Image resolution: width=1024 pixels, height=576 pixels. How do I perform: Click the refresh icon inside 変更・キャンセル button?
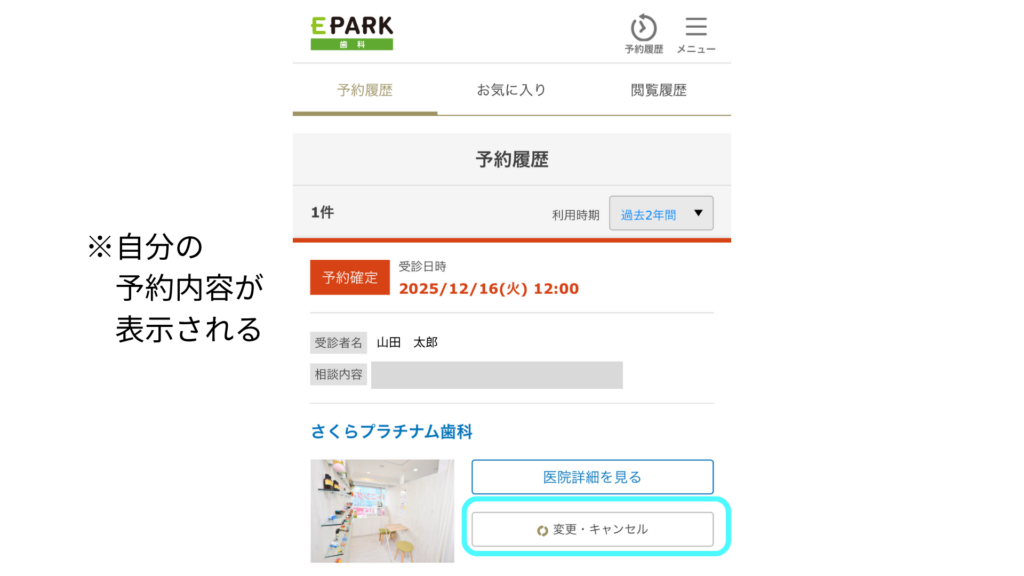[542, 530]
